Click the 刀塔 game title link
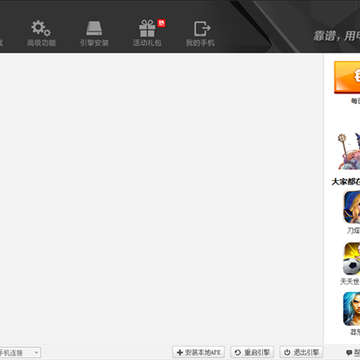 coord(353,231)
